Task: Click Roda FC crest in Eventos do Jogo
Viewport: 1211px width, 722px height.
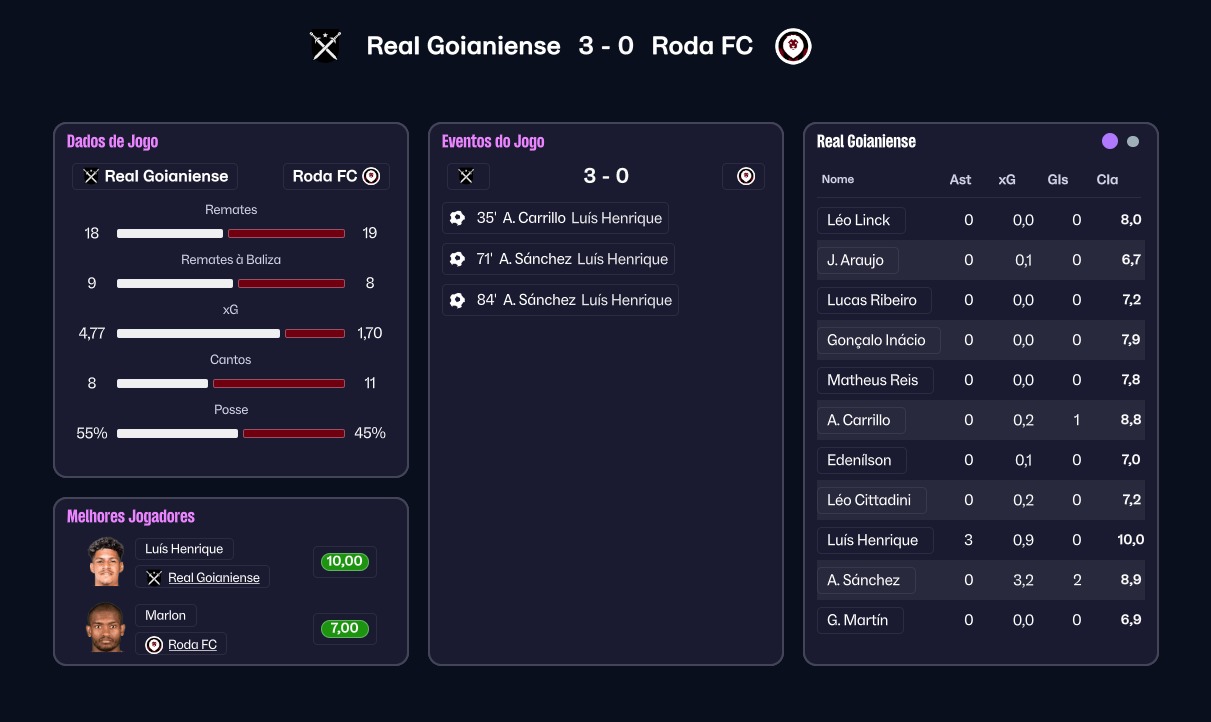Action: tap(744, 176)
